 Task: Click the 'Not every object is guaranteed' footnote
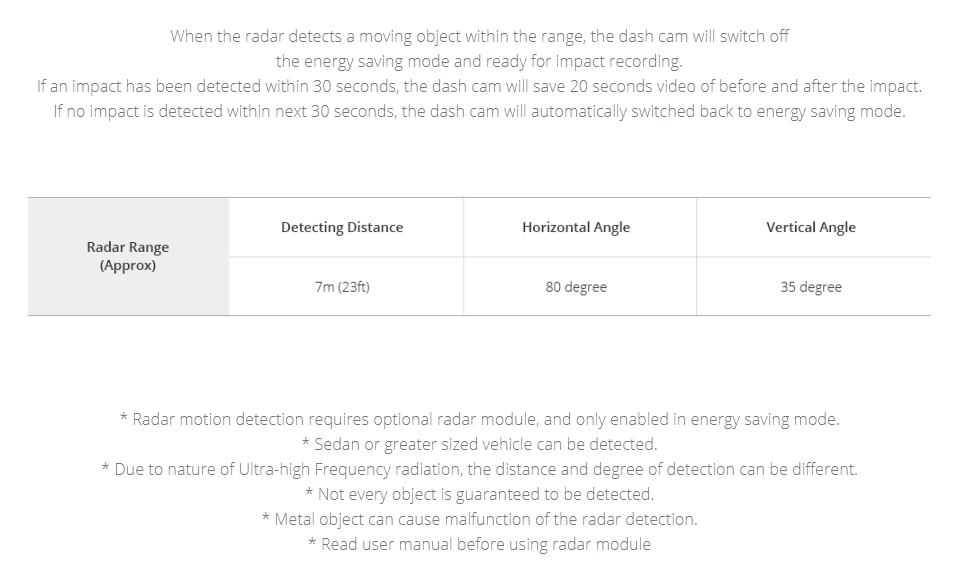480,494
